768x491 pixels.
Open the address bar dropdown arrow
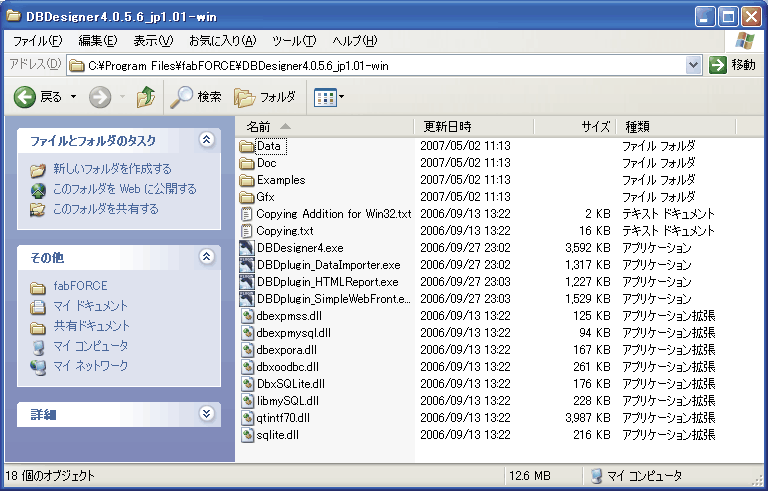pos(693,65)
